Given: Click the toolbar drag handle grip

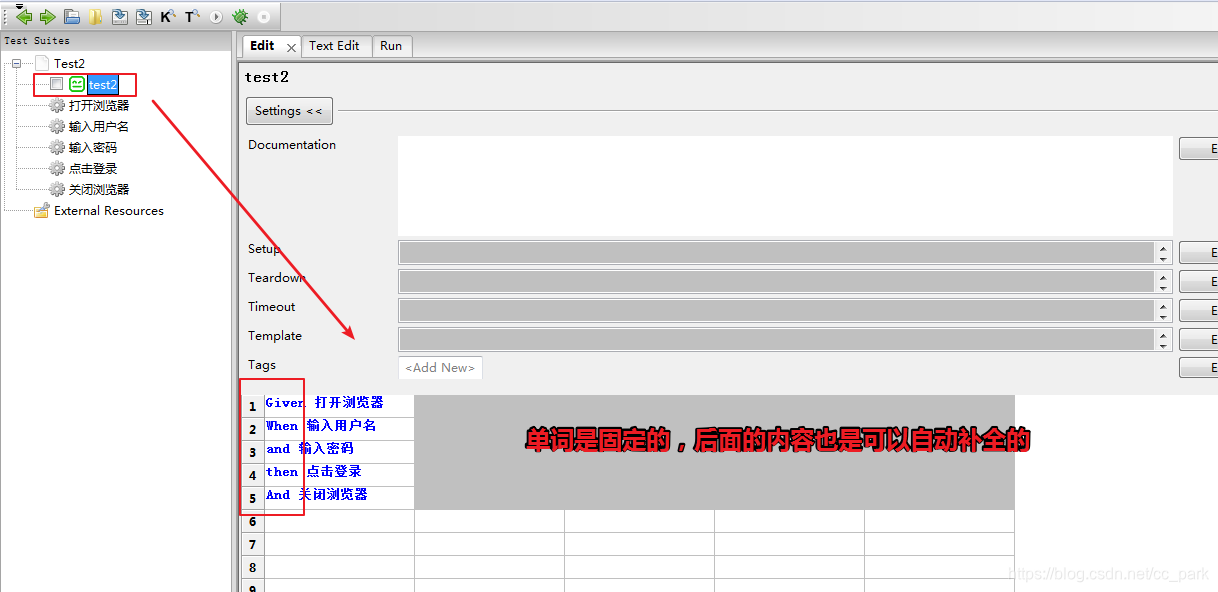Looking at the screenshot, I should [6, 17].
